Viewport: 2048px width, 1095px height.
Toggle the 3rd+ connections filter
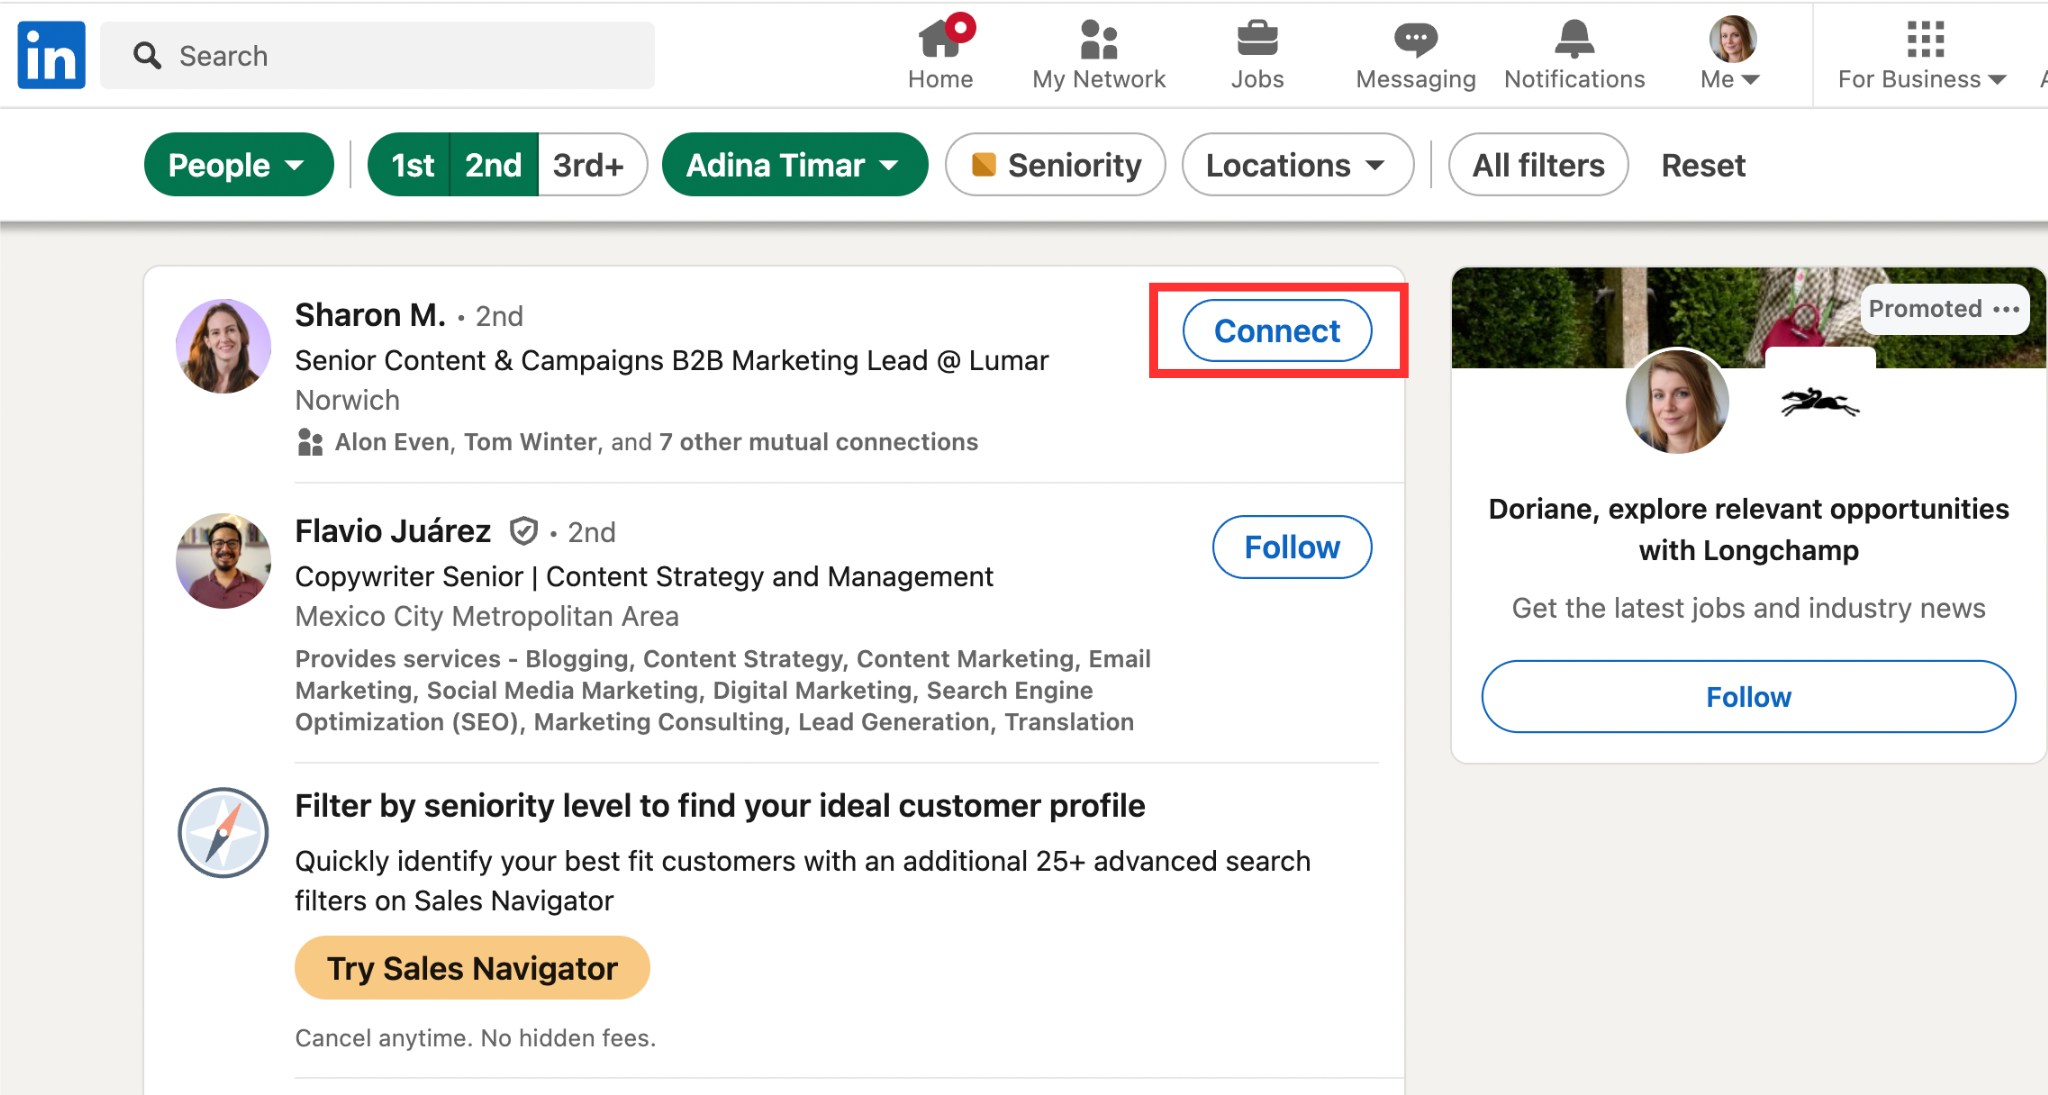click(x=591, y=165)
